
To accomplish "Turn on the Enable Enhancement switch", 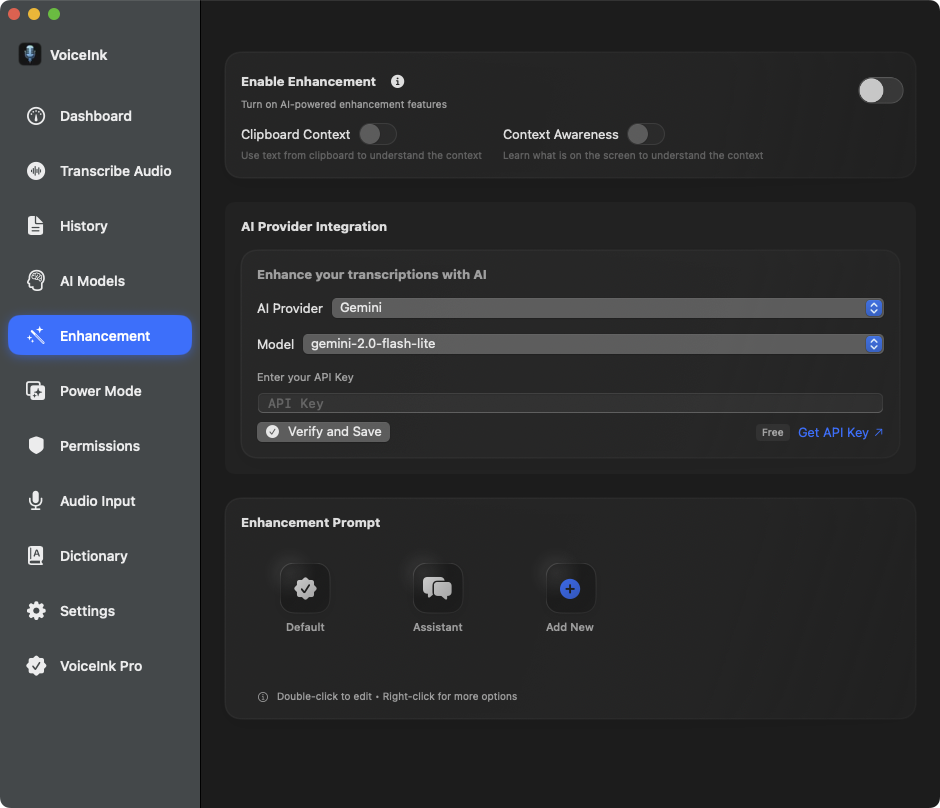I will coord(880,91).
